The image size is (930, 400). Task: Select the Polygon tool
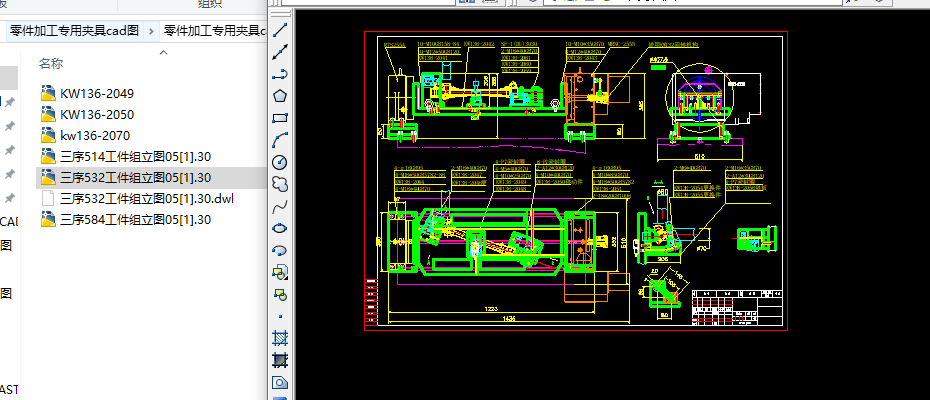click(280, 96)
